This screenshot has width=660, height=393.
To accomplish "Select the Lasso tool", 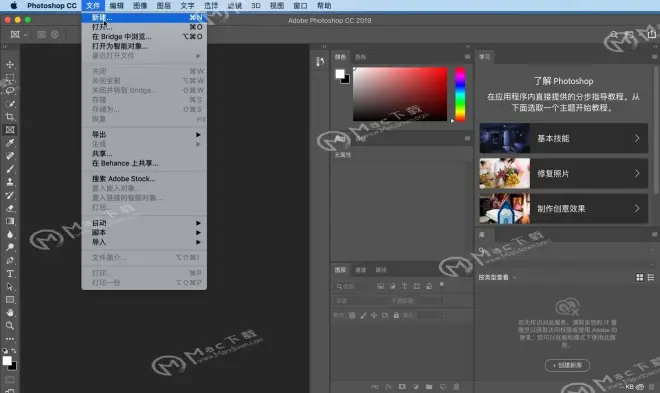I will 10,90.
